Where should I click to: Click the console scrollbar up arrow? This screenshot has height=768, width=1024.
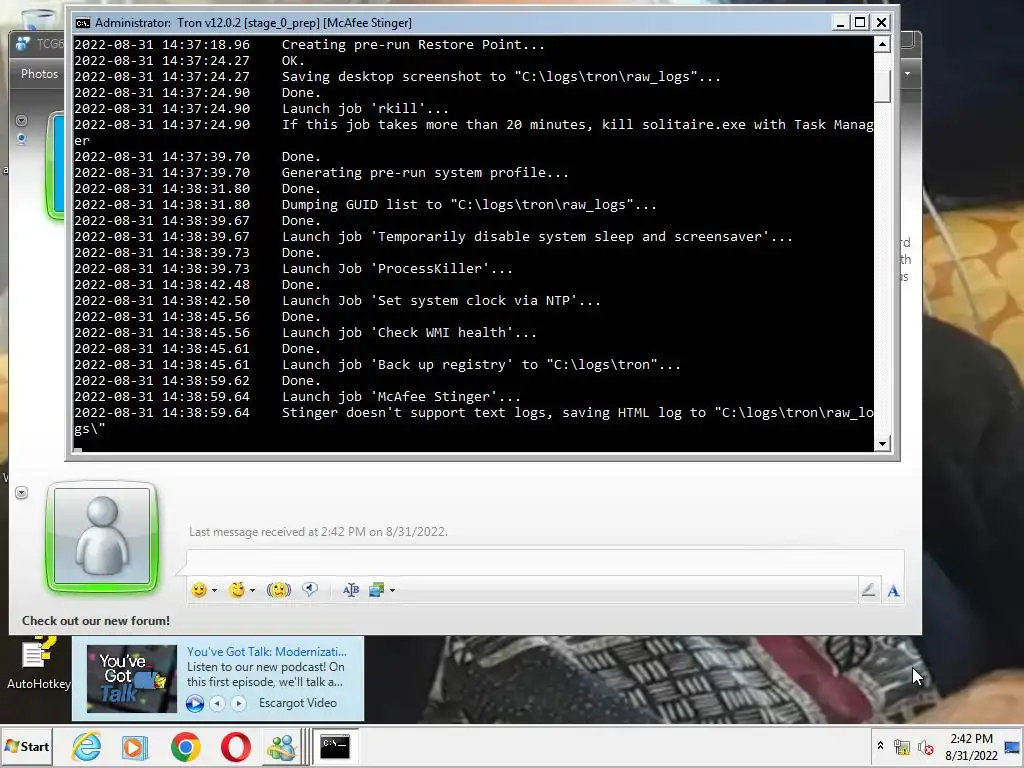[882, 44]
